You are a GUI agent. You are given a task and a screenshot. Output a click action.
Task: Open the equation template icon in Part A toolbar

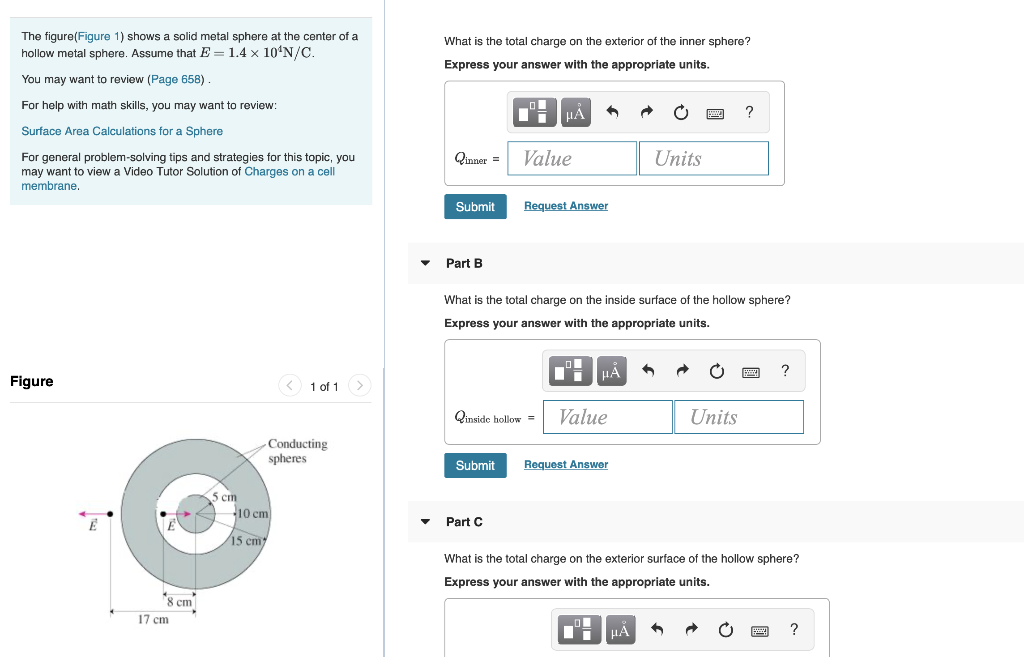(534, 112)
